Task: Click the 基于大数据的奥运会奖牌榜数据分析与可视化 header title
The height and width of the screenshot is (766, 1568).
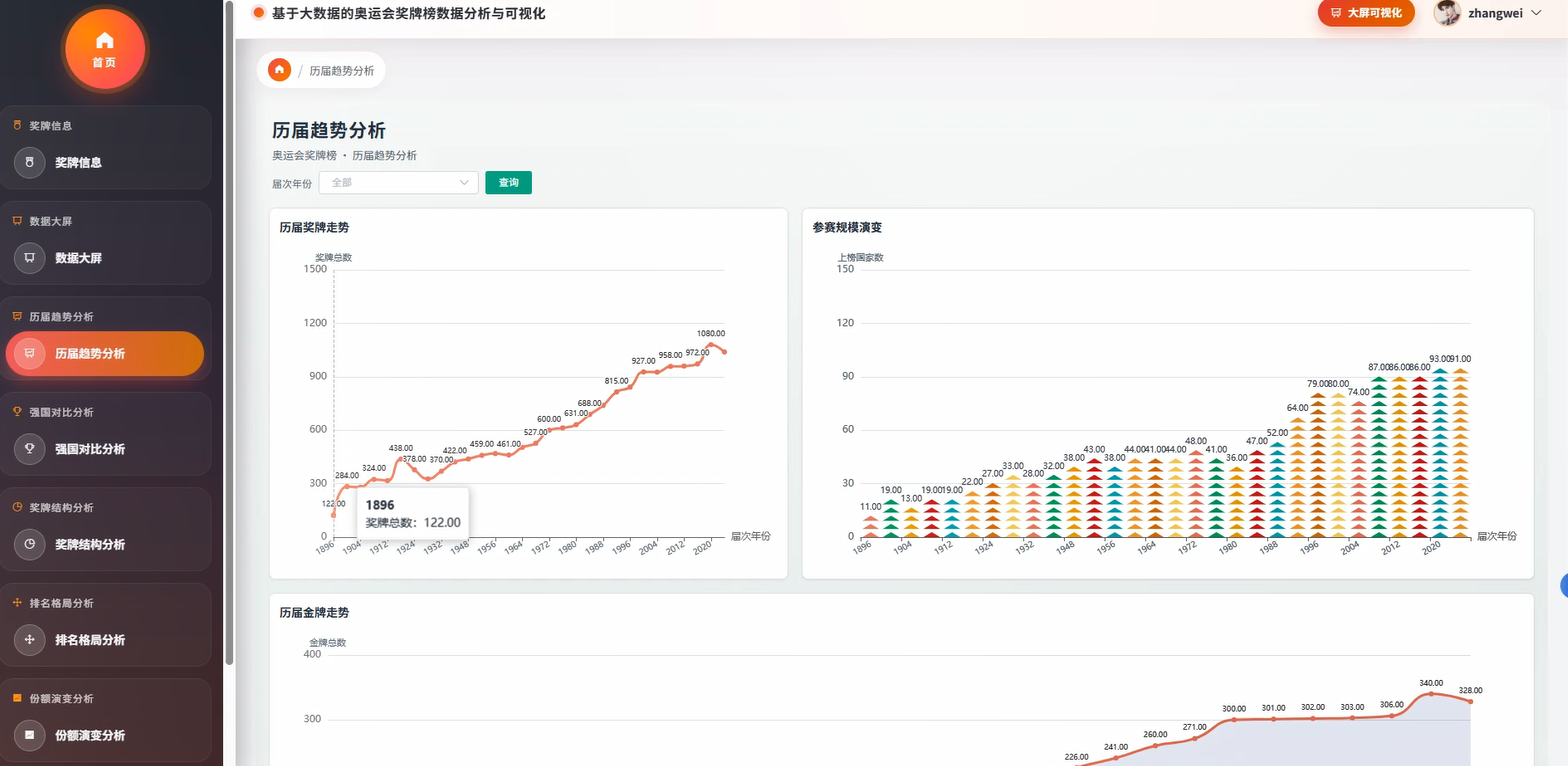Action: (x=409, y=13)
